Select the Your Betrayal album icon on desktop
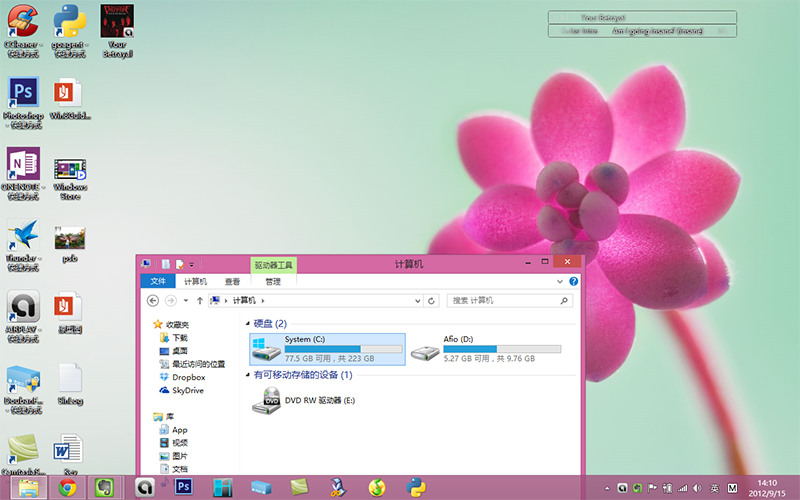800x500 pixels. (117, 31)
